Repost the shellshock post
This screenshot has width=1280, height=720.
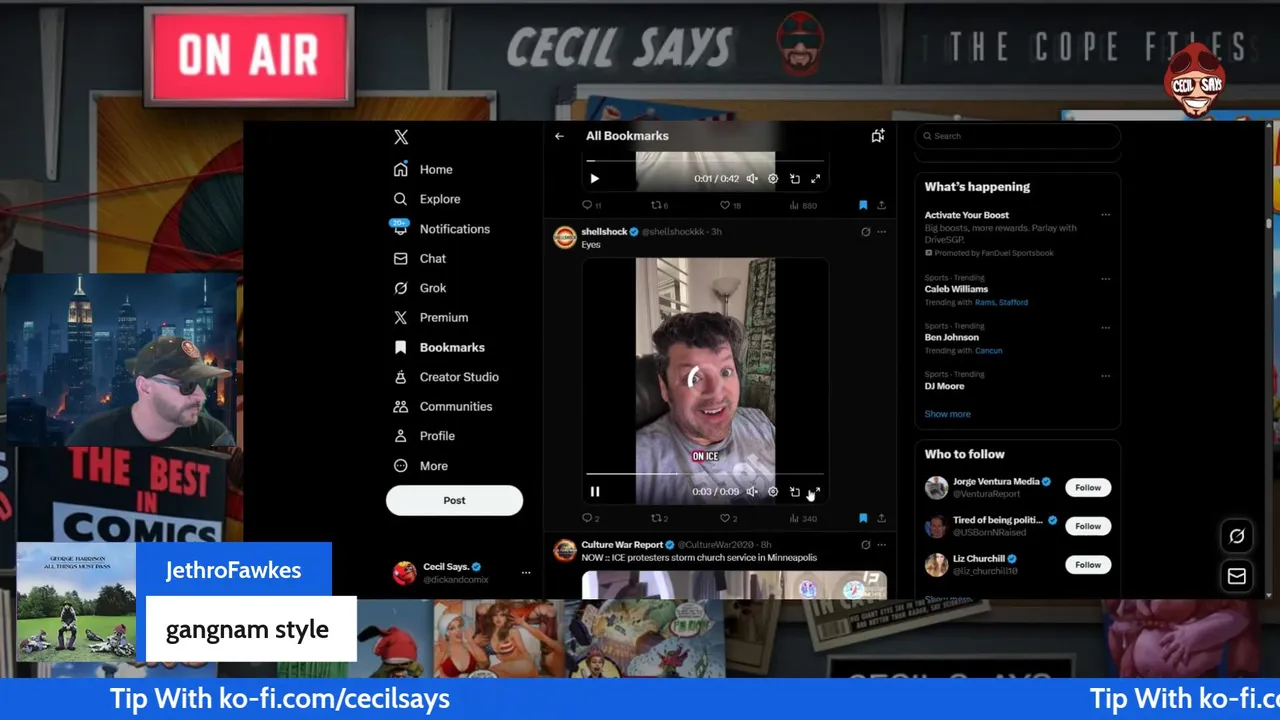(659, 518)
